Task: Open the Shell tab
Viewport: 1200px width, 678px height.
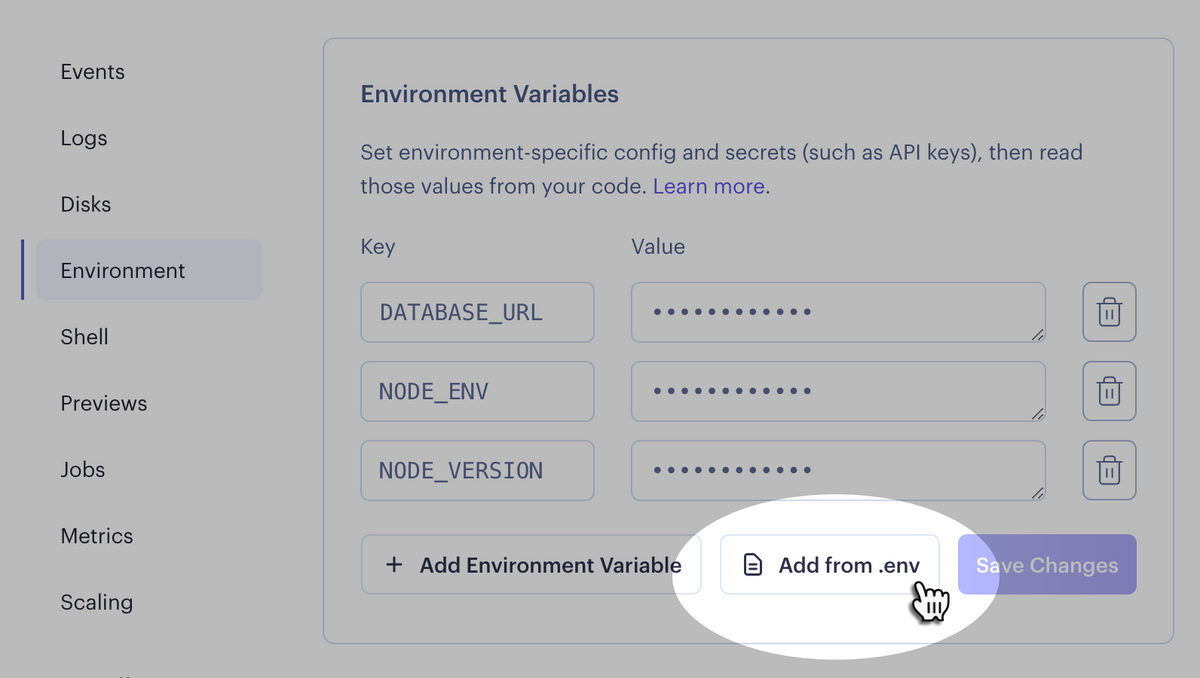Action: [x=84, y=337]
